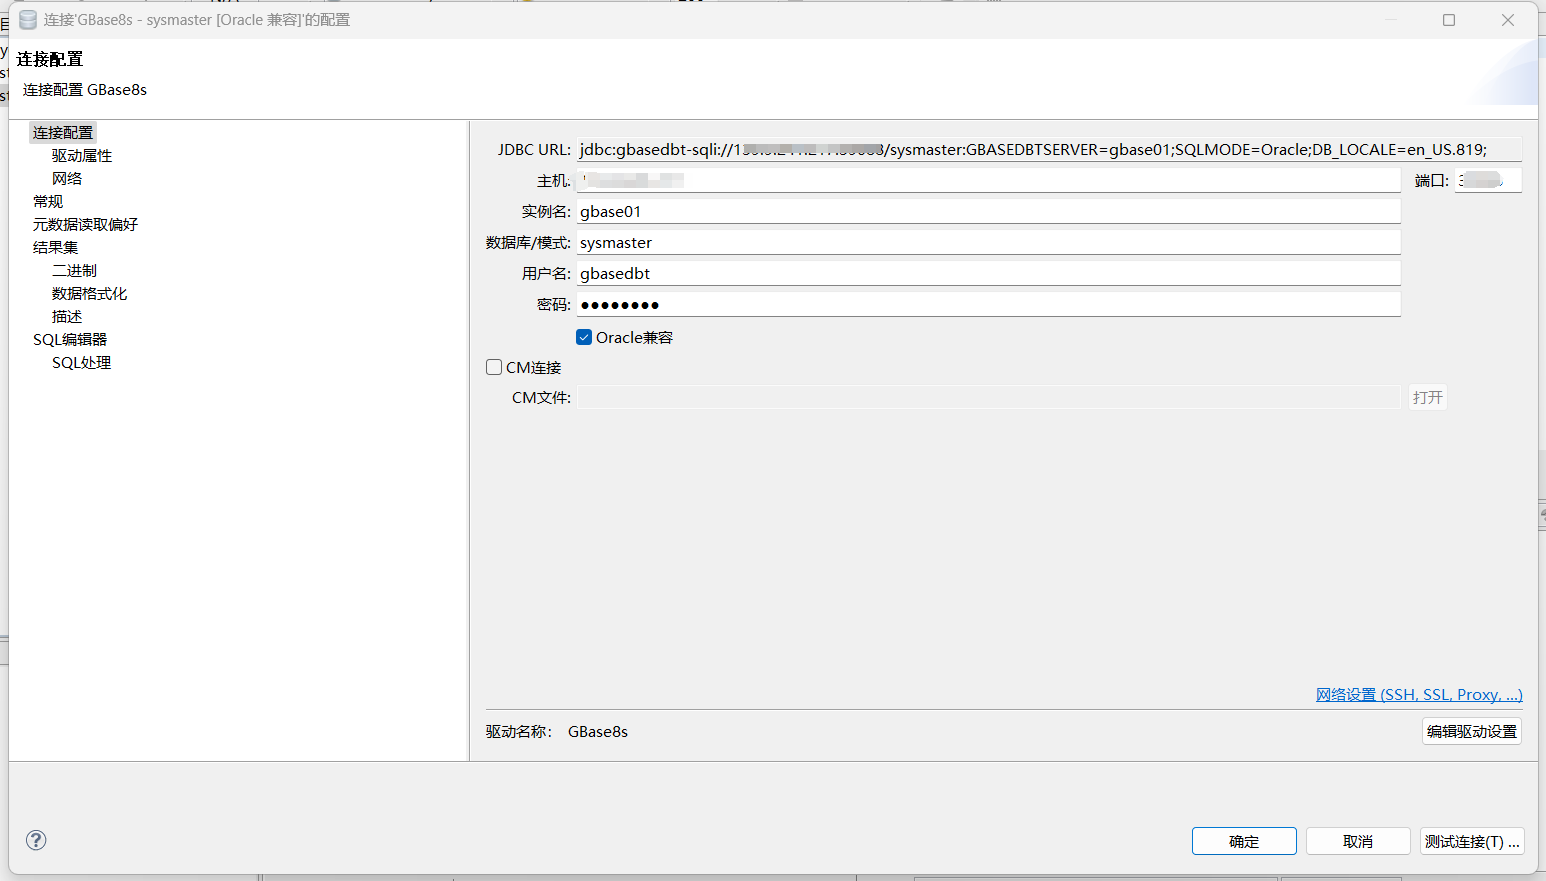The image size is (1546, 881).
Task: Open 元数据读取偏好 page
Action: [x=85, y=224]
